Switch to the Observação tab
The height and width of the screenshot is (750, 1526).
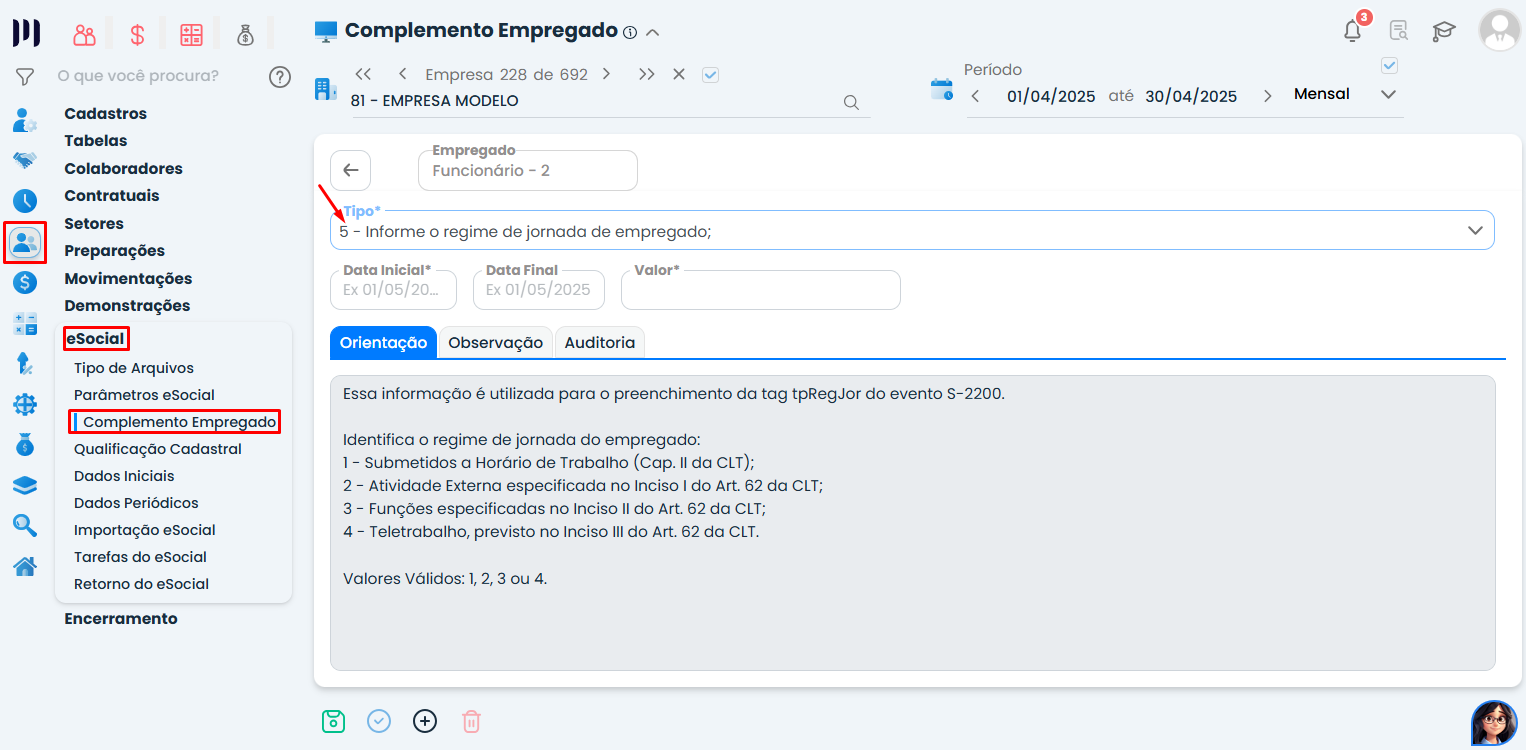coord(495,343)
